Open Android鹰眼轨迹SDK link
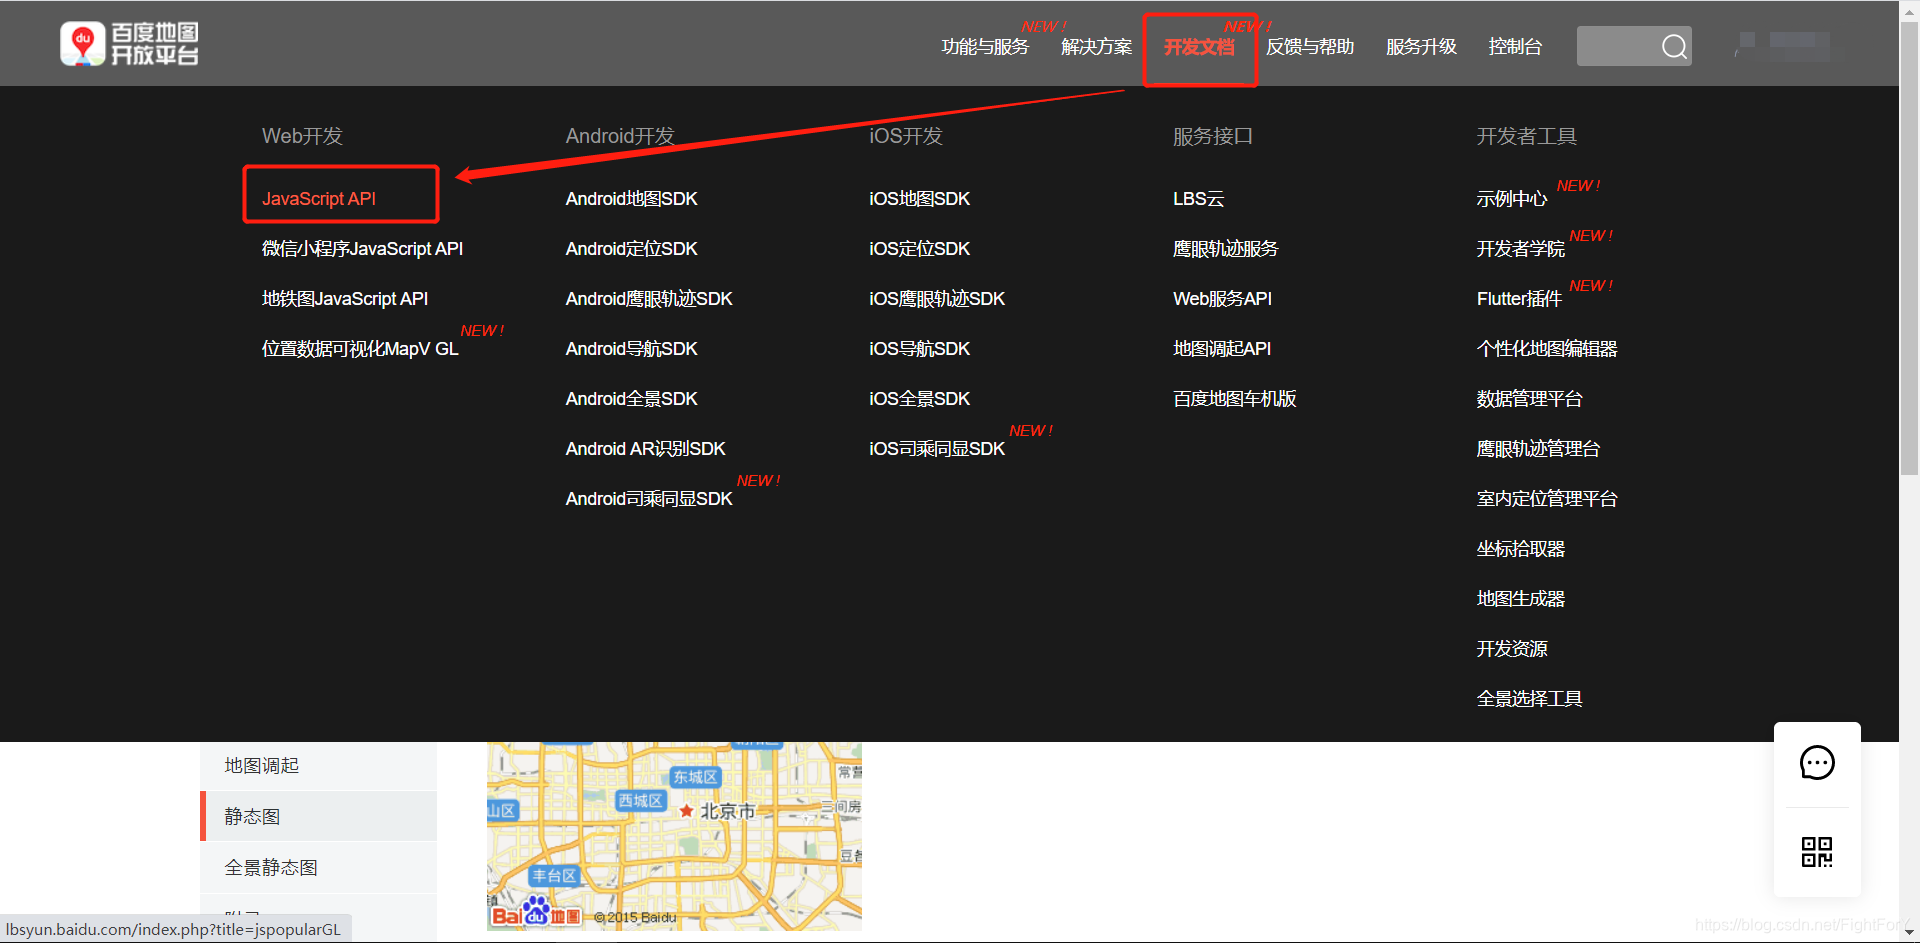 point(649,299)
